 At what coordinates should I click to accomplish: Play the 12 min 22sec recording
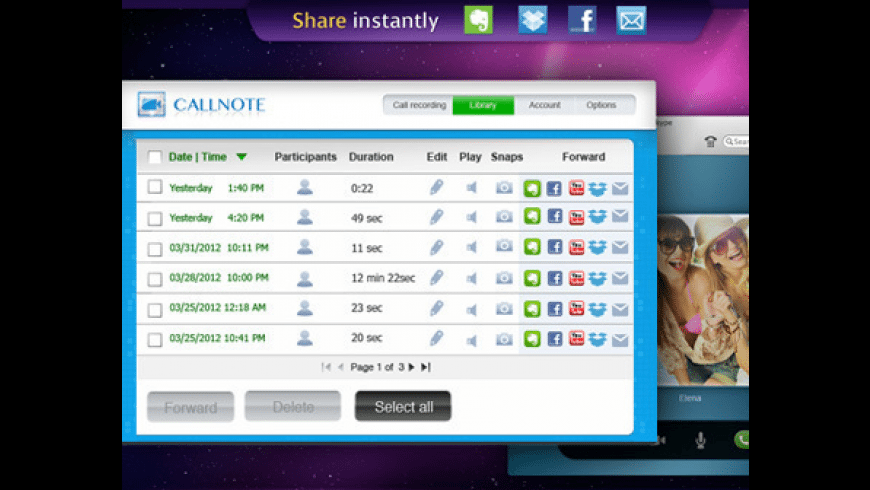tap(471, 278)
